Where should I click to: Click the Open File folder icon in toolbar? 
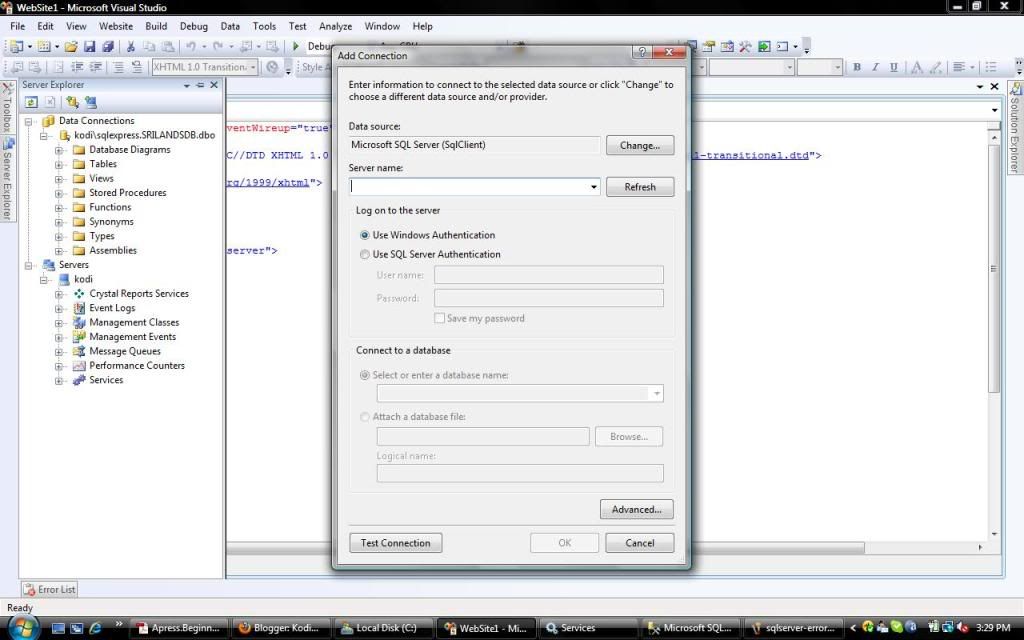click(71, 46)
